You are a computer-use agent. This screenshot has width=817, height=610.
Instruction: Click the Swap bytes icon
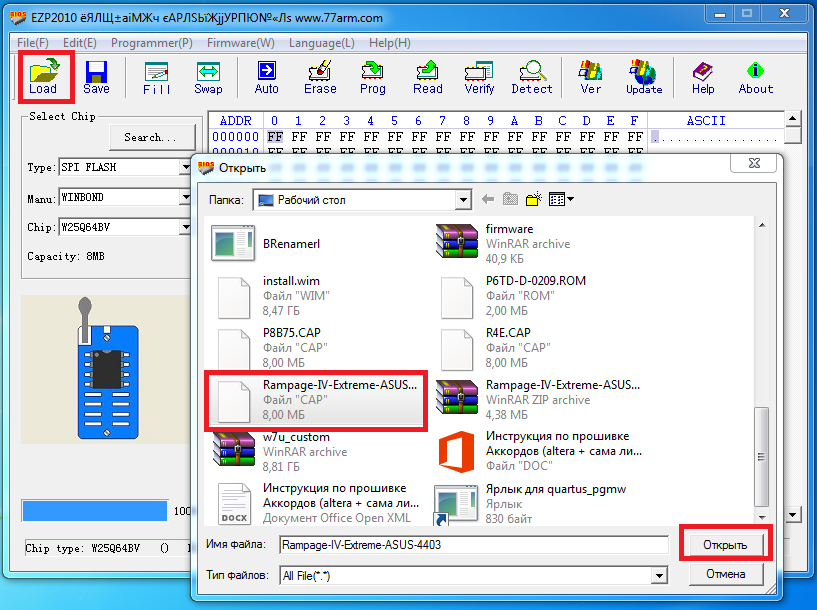coord(208,78)
